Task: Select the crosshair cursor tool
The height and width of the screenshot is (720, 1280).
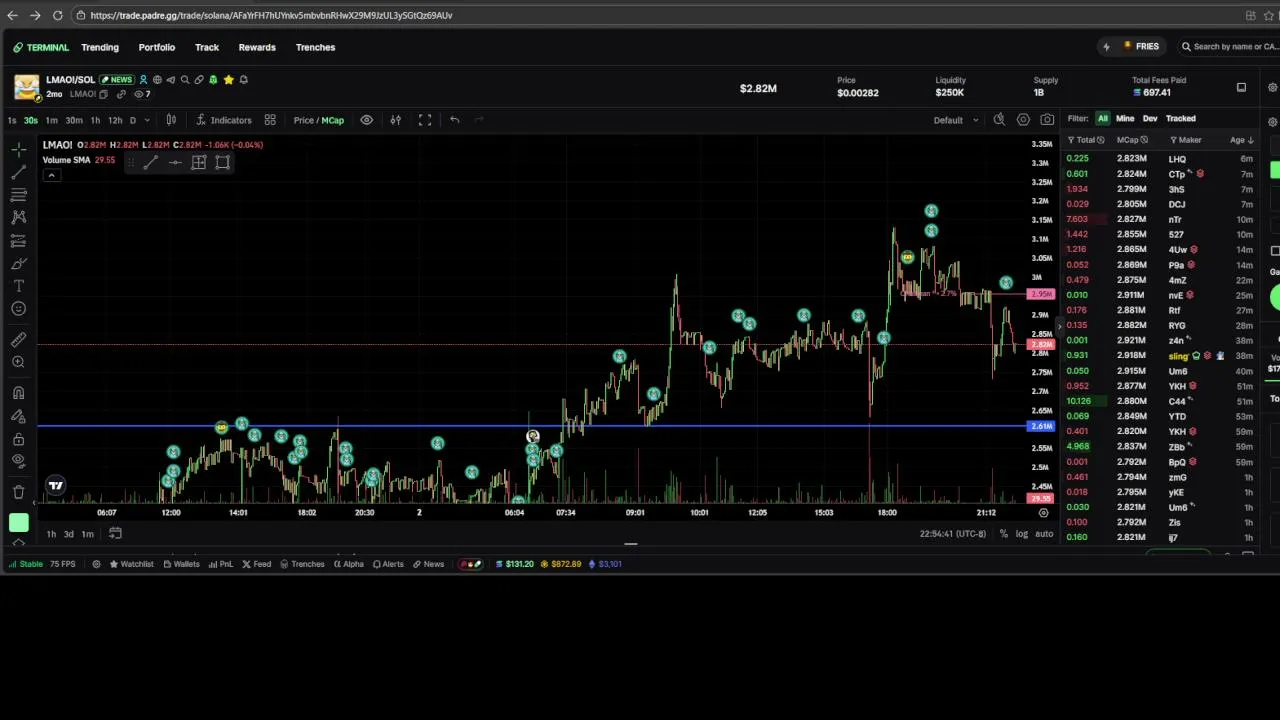Action: point(18,150)
